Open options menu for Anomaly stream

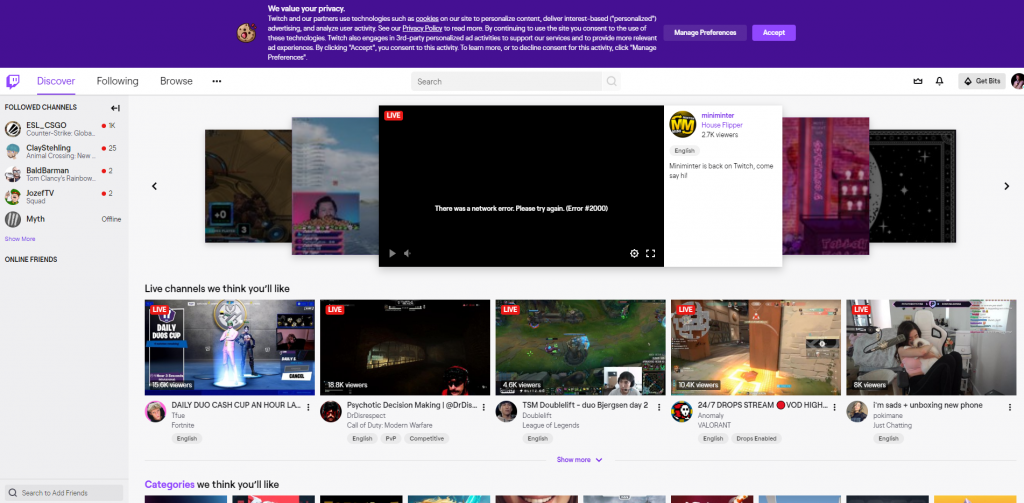835,407
